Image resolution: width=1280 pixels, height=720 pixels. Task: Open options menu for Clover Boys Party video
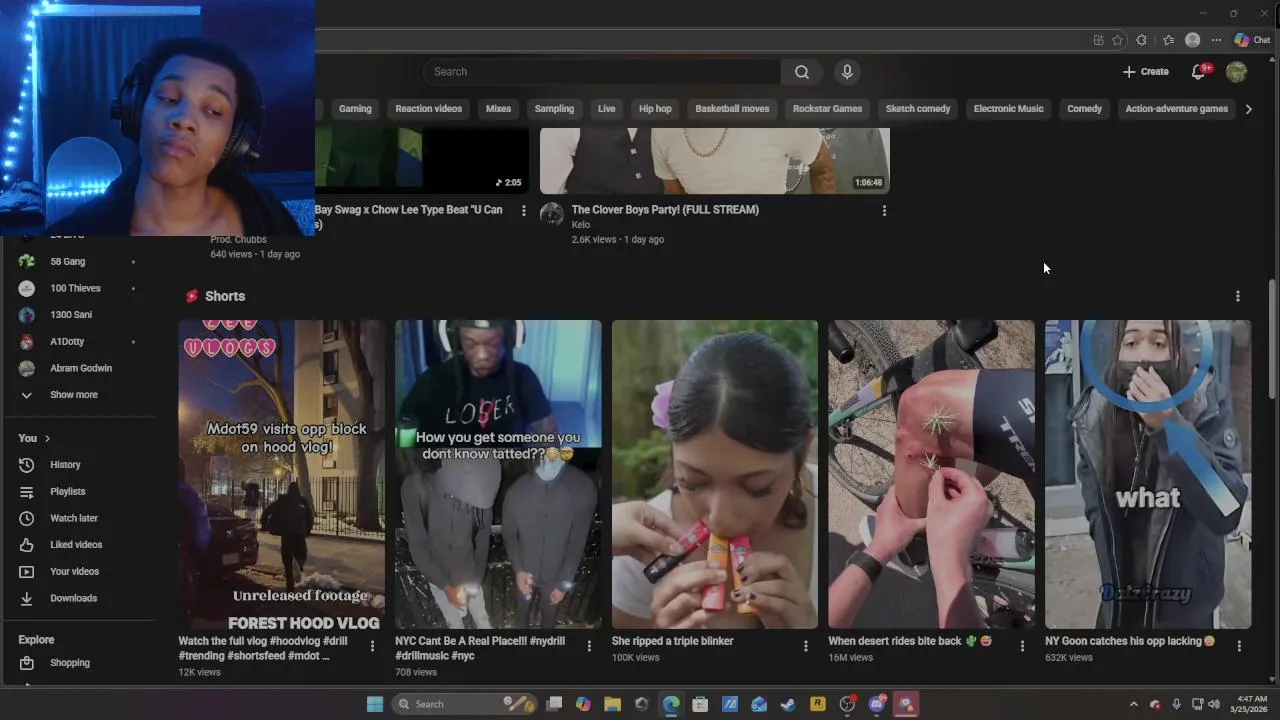tap(884, 211)
